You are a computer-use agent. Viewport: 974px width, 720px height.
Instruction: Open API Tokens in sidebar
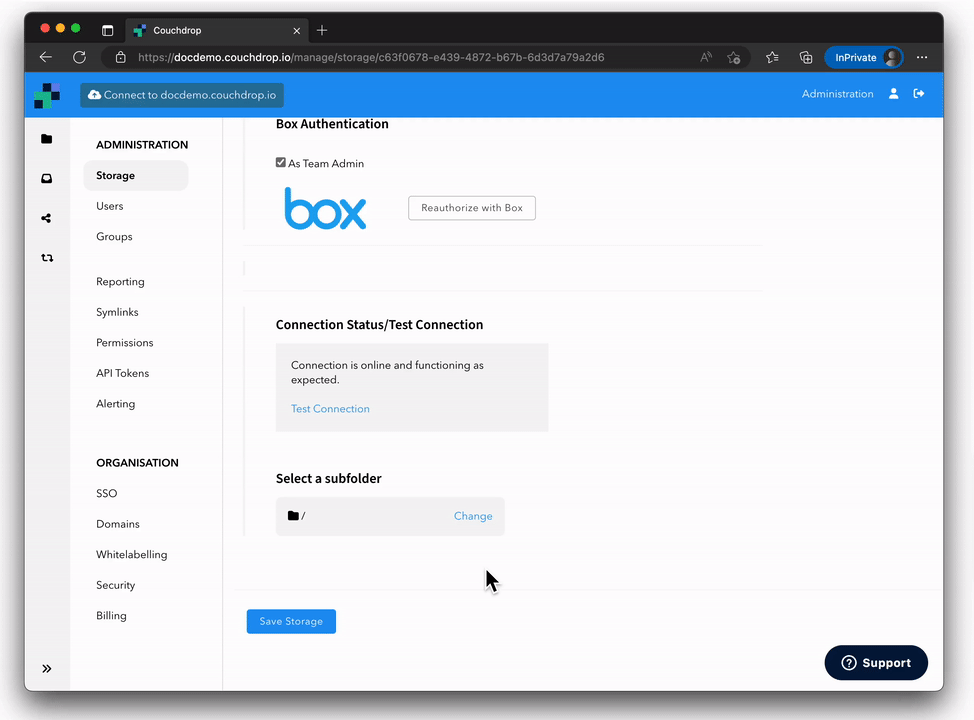coord(122,373)
